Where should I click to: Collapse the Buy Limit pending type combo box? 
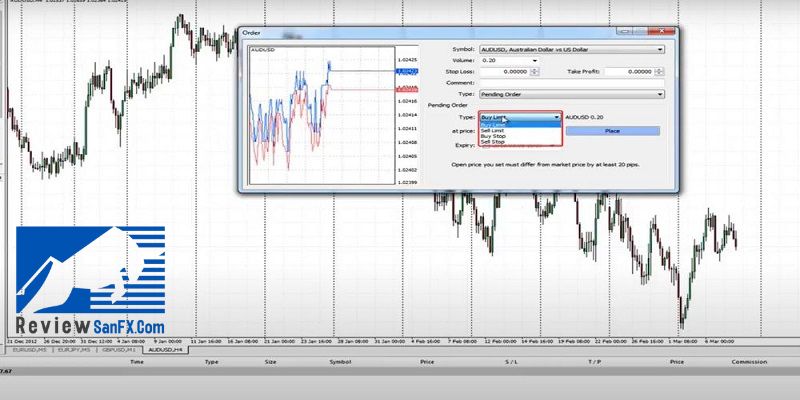[556, 117]
